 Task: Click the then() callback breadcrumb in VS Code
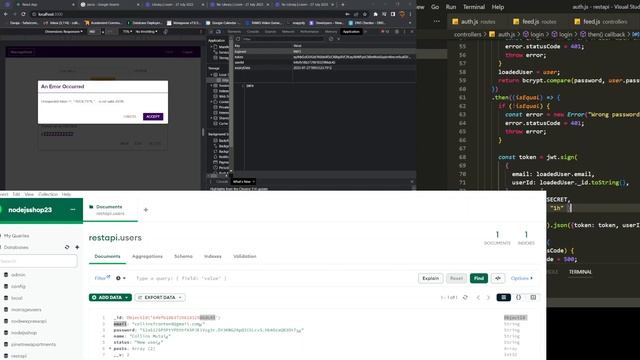[x=602, y=35]
